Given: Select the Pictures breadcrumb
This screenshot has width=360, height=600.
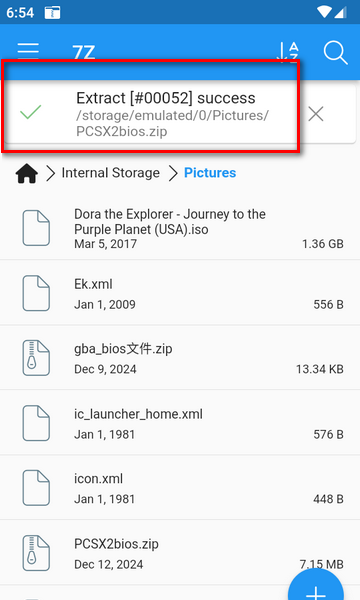Looking at the screenshot, I should click(210, 173).
